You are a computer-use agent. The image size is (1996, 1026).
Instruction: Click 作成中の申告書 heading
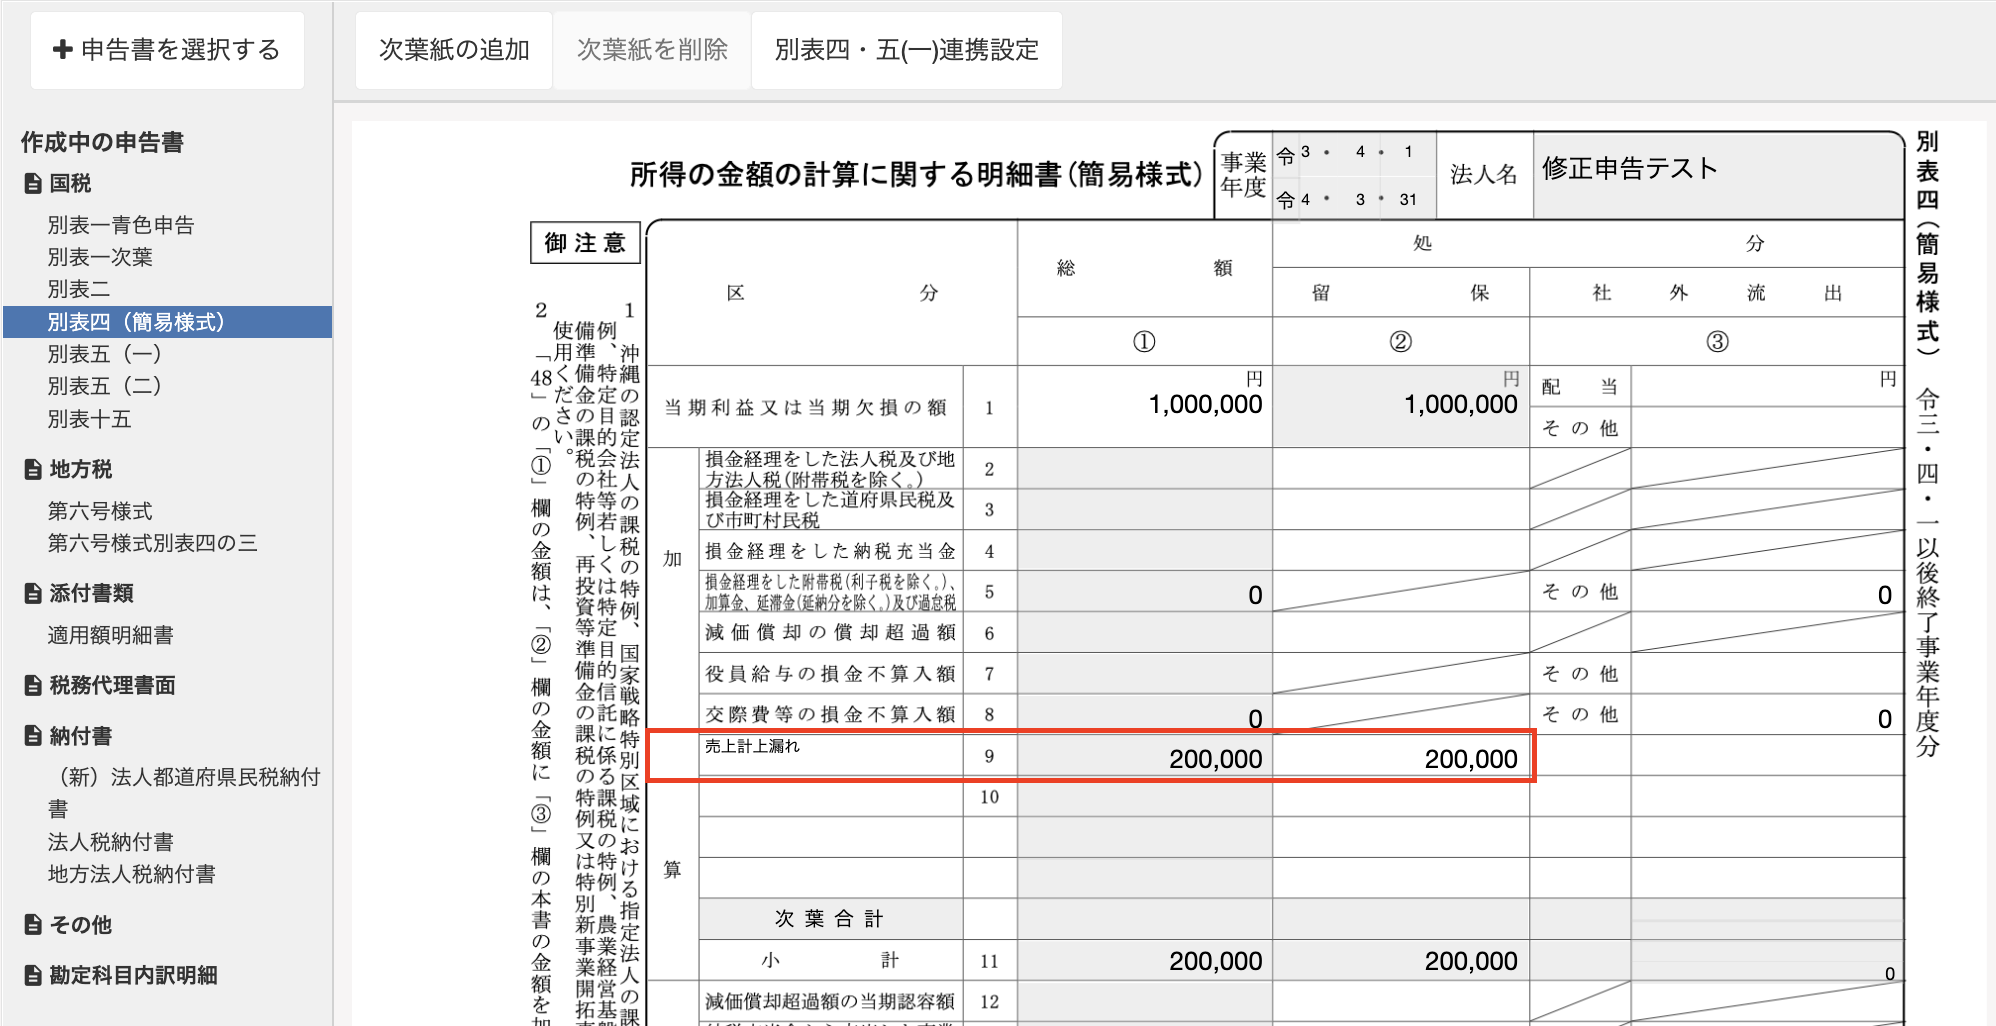pyautogui.click(x=102, y=142)
